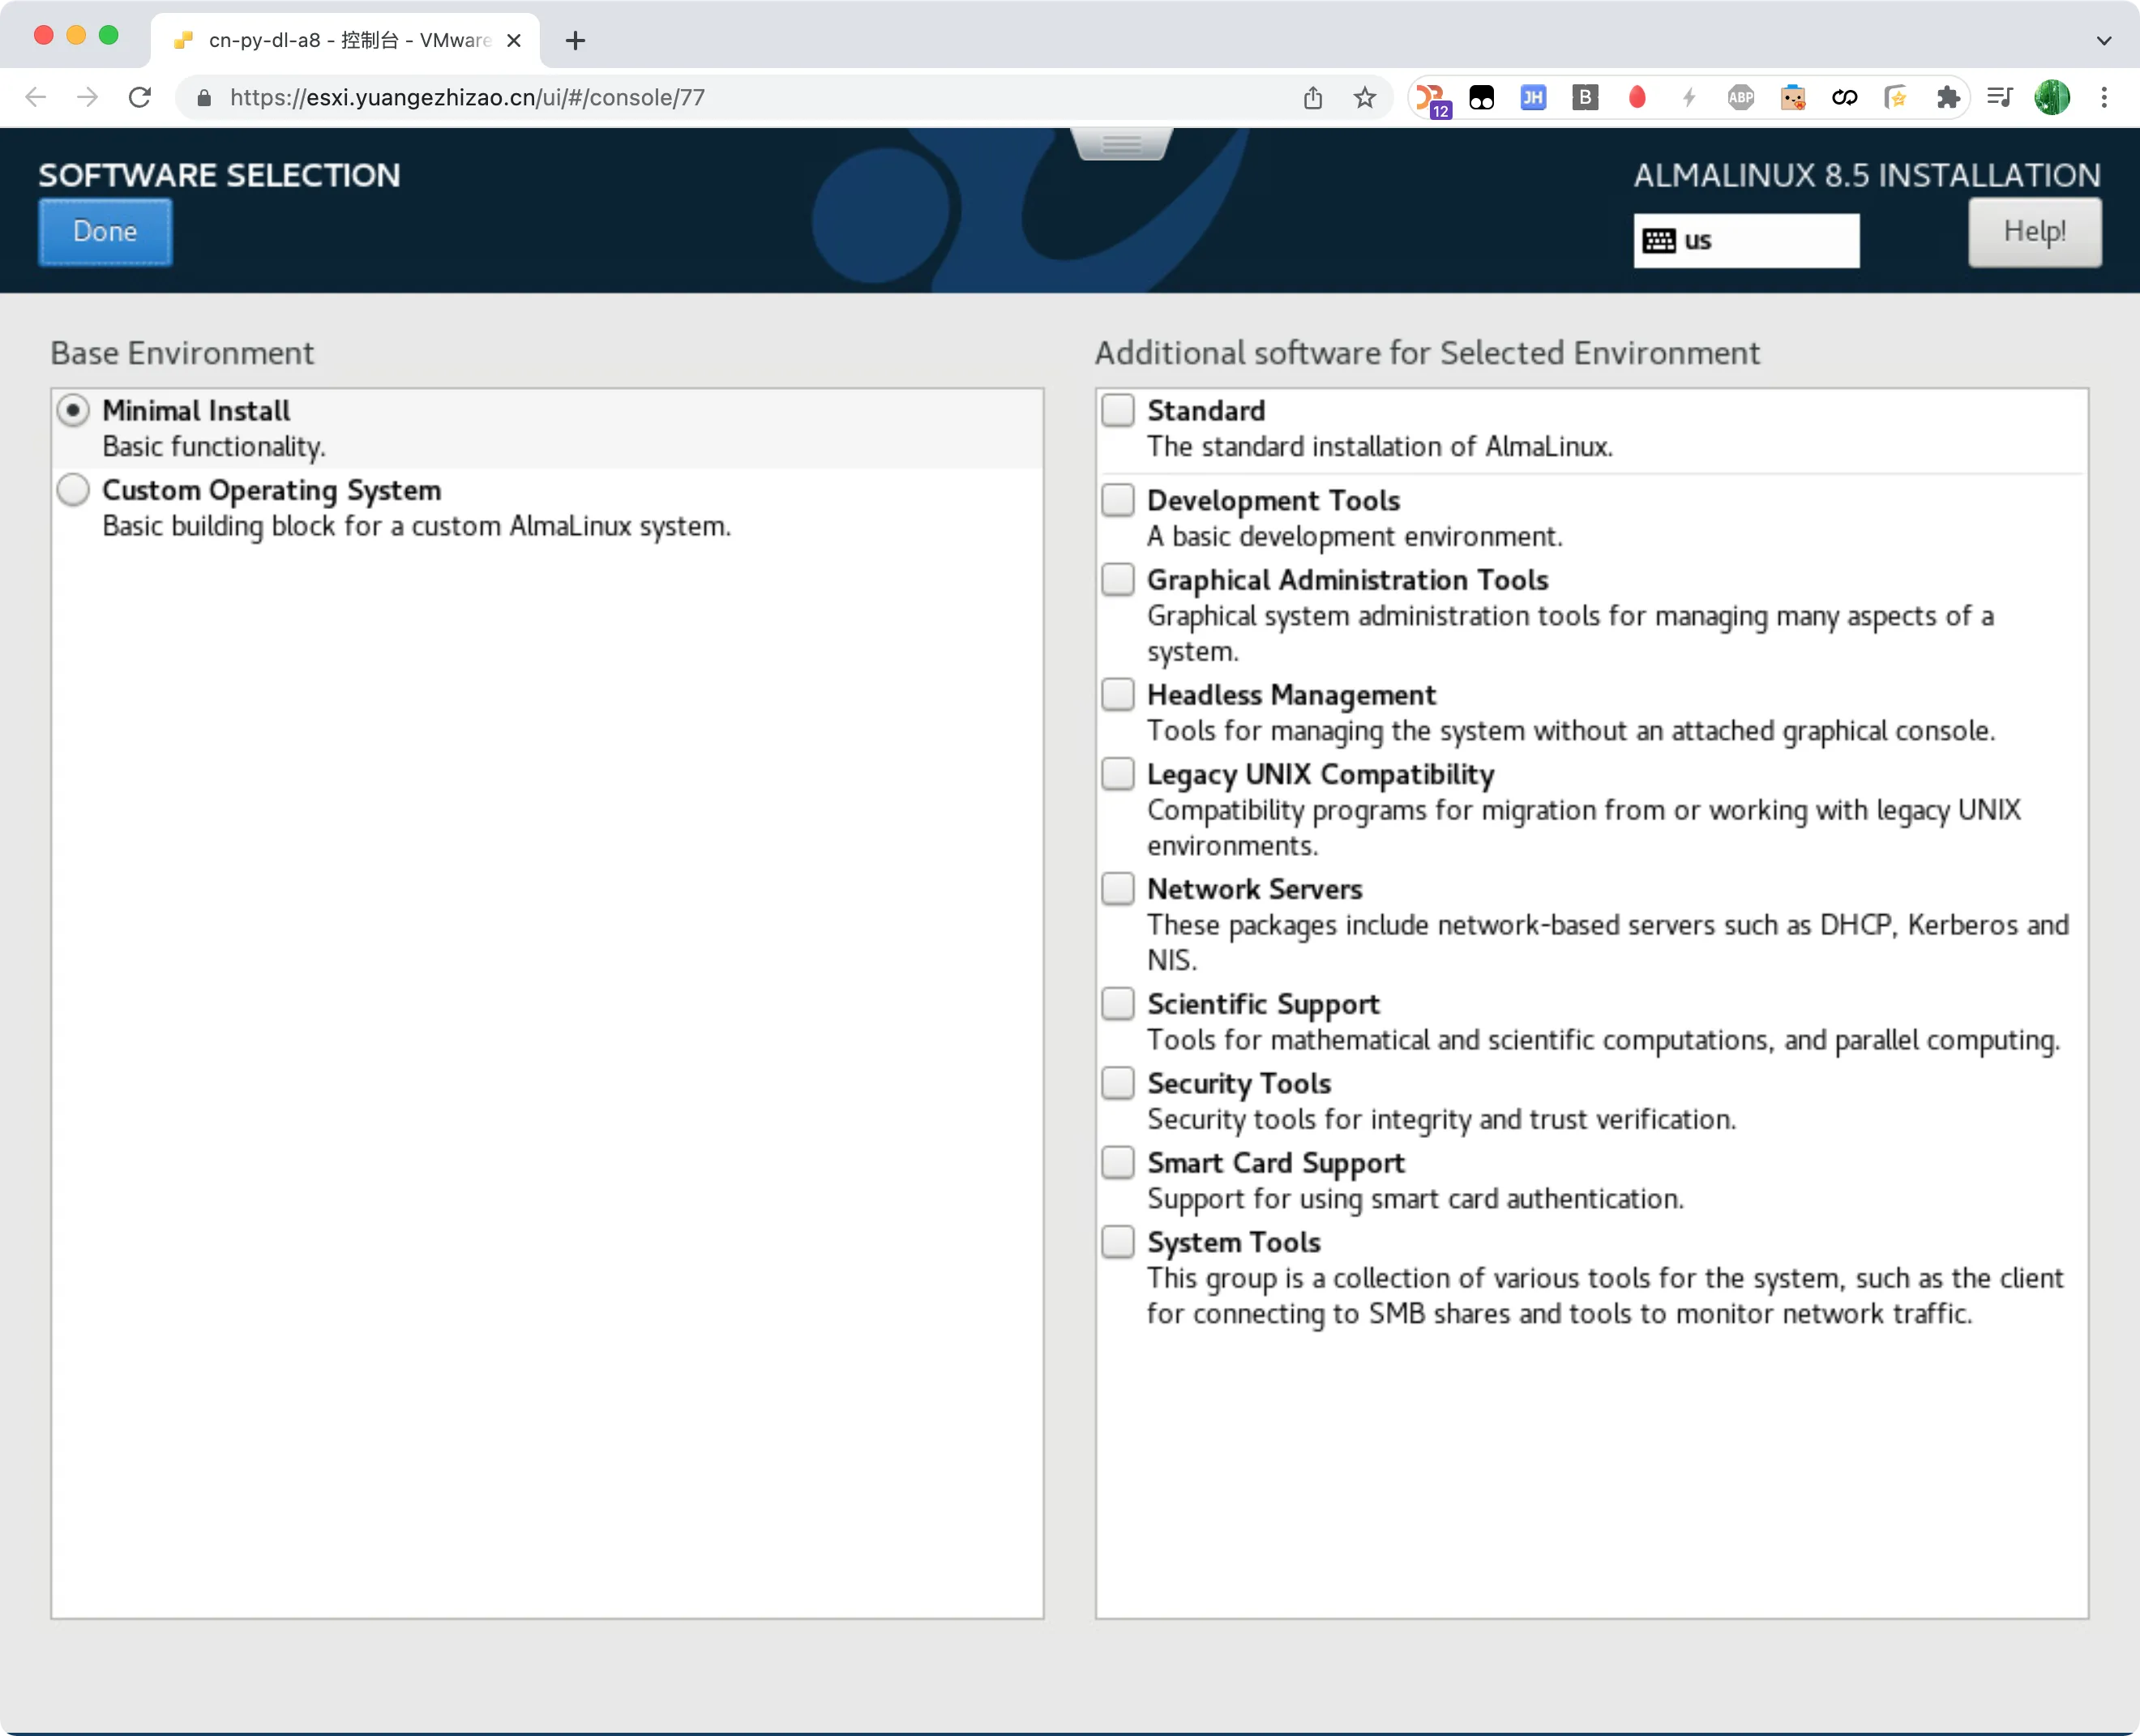Tick Graphical Administration Tools checkbox

pos(1118,580)
